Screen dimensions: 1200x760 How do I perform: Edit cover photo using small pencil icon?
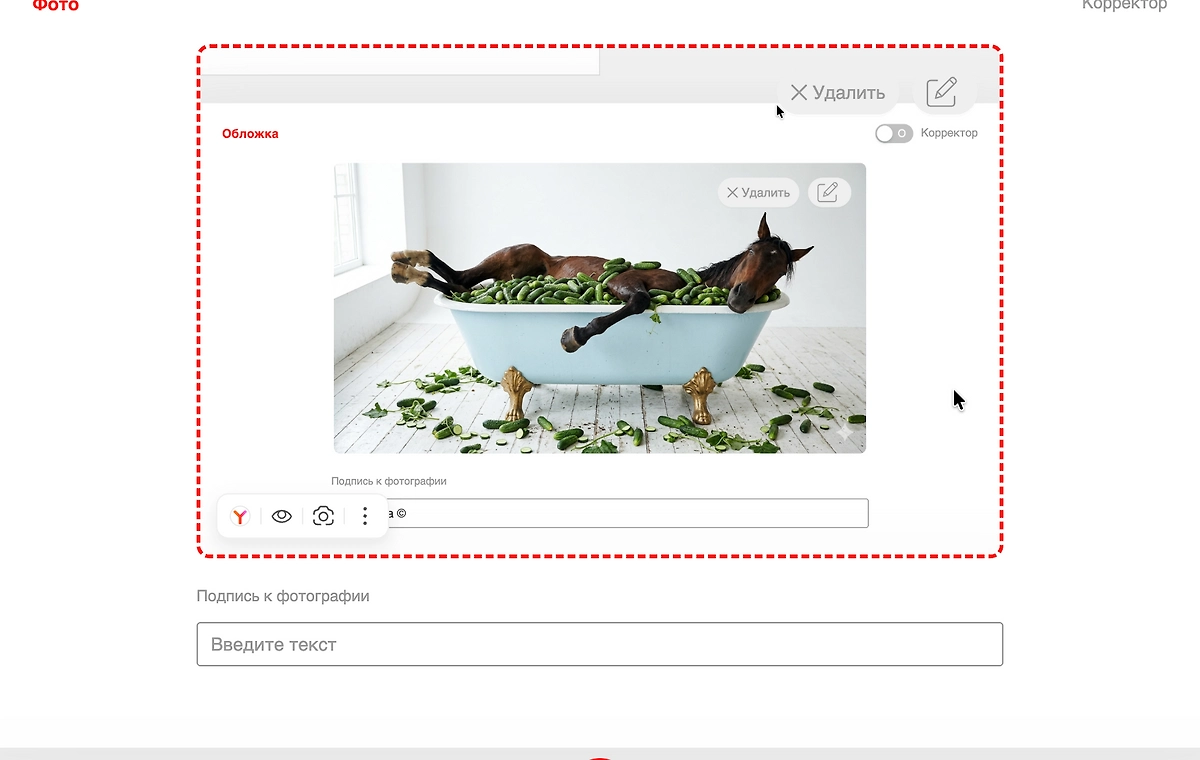828,192
